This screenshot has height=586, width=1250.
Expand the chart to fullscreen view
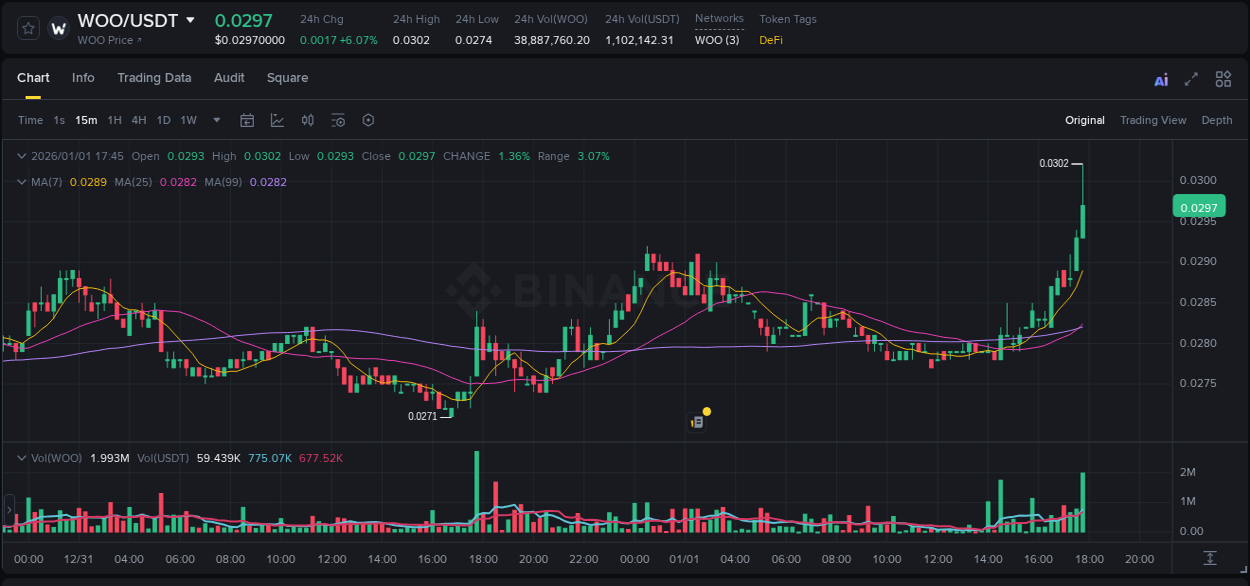[1191, 79]
